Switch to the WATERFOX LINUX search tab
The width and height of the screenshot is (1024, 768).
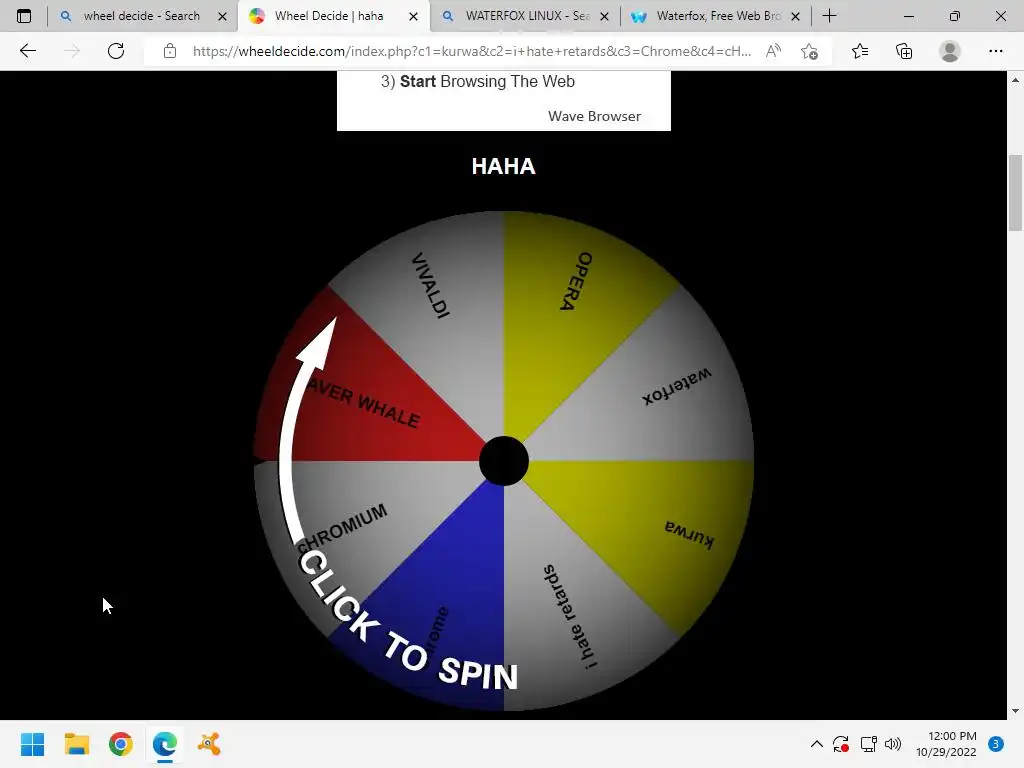point(527,16)
